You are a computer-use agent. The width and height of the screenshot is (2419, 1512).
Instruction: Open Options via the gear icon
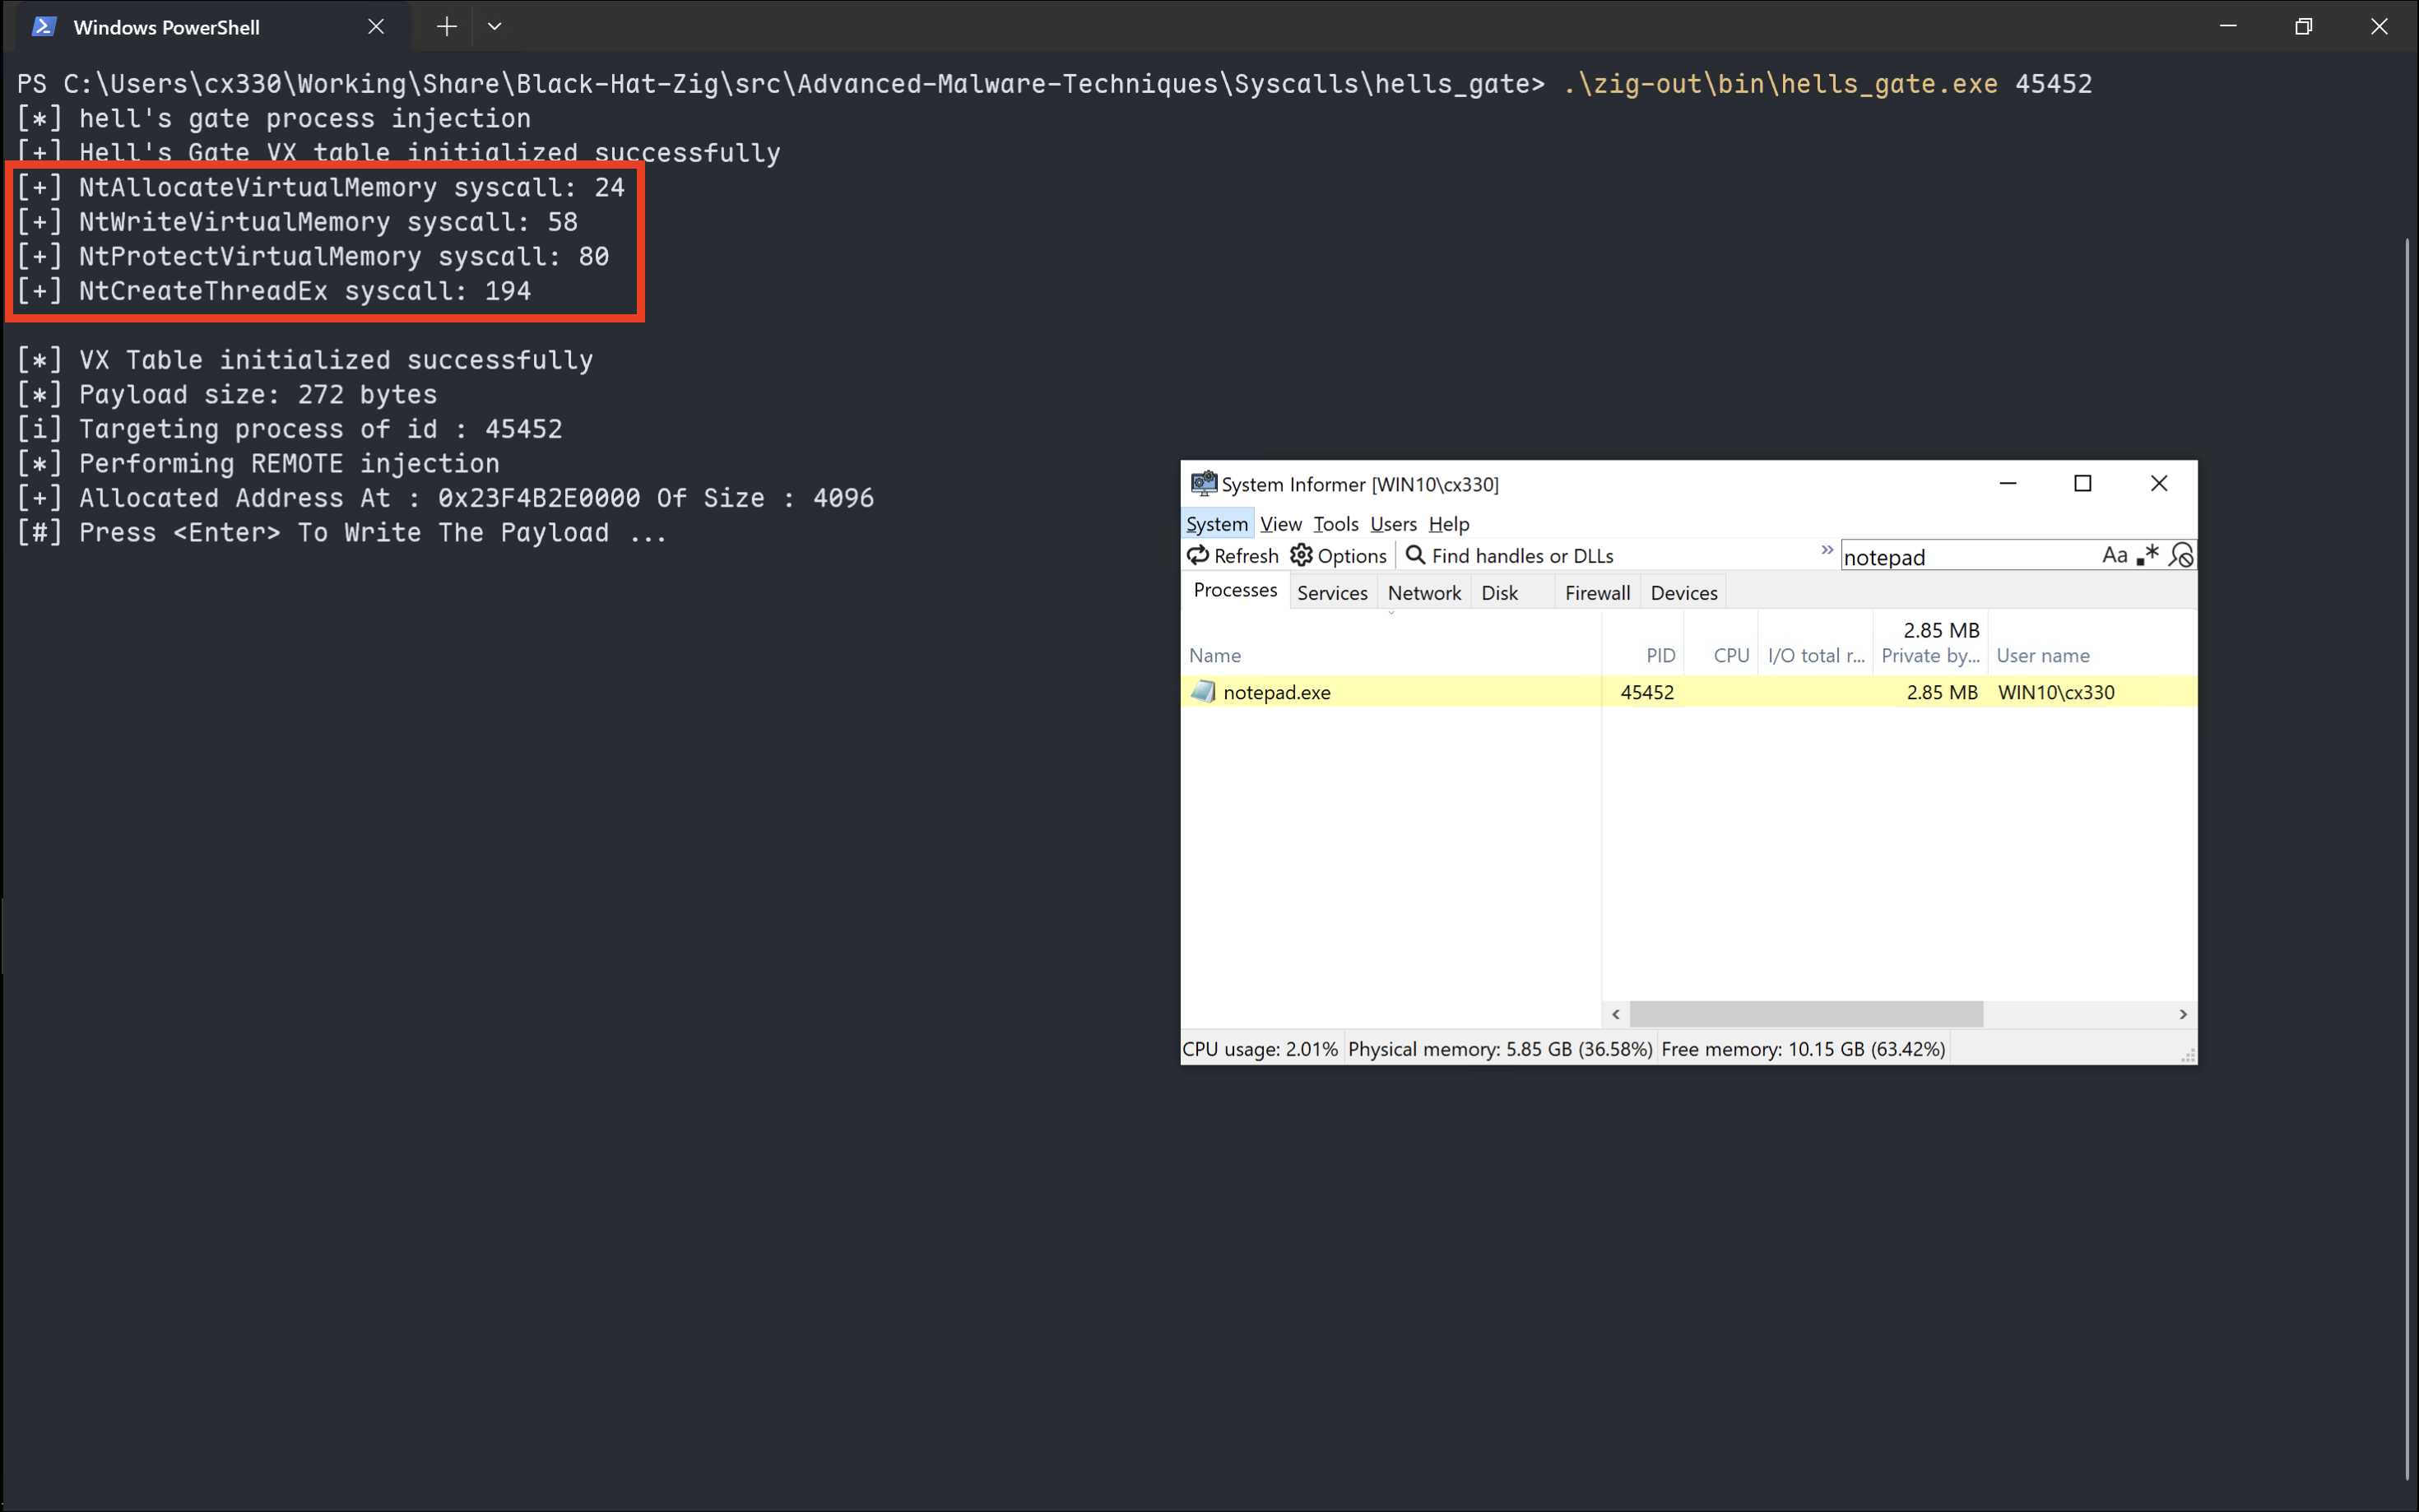[1301, 555]
